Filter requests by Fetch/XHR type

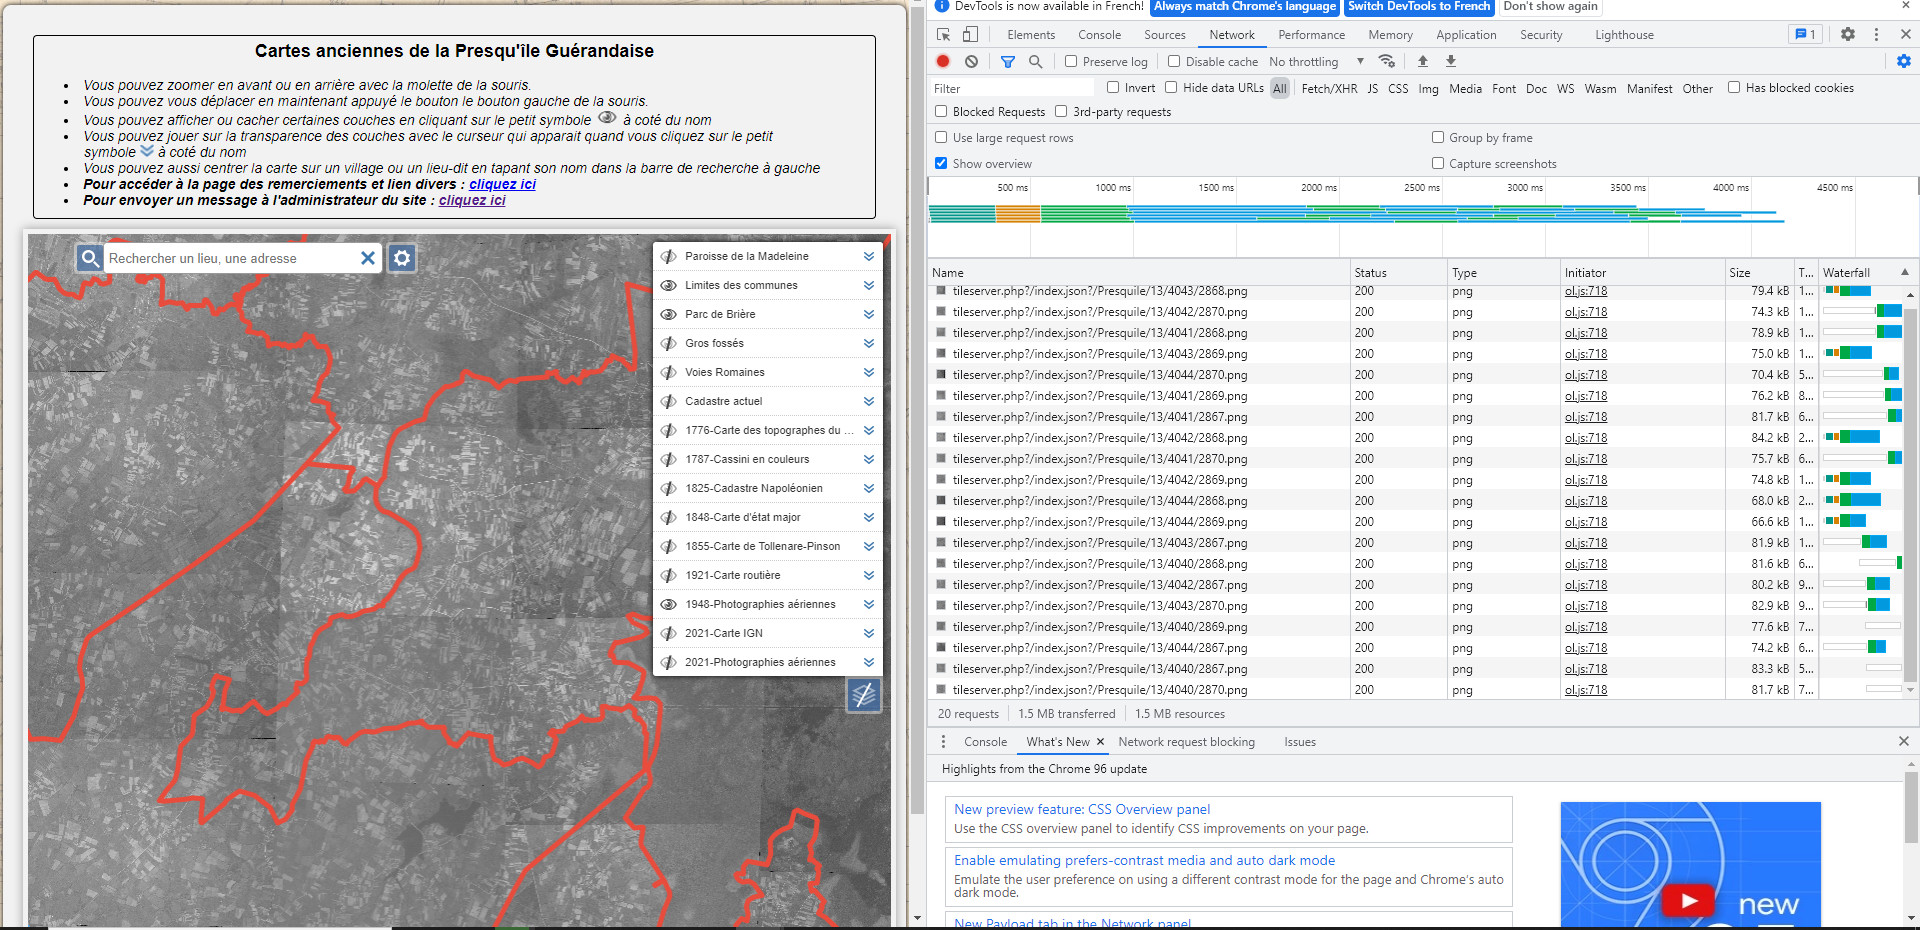[x=1329, y=88]
